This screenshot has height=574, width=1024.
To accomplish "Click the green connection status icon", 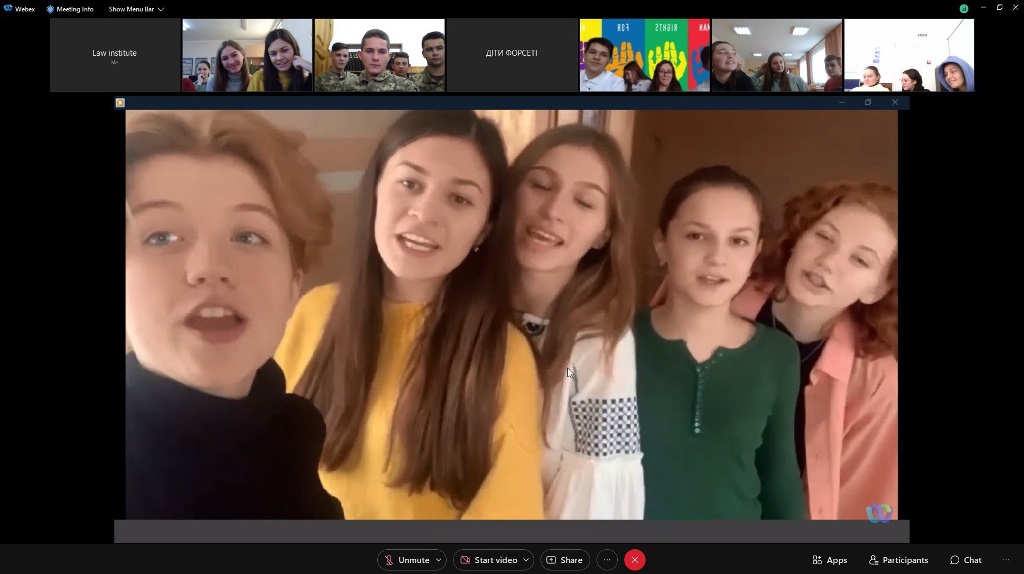I will [x=964, y=8].
